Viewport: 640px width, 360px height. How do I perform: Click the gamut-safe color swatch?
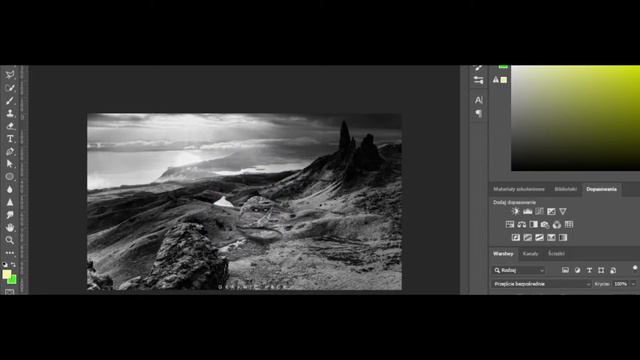click(504, 80)
